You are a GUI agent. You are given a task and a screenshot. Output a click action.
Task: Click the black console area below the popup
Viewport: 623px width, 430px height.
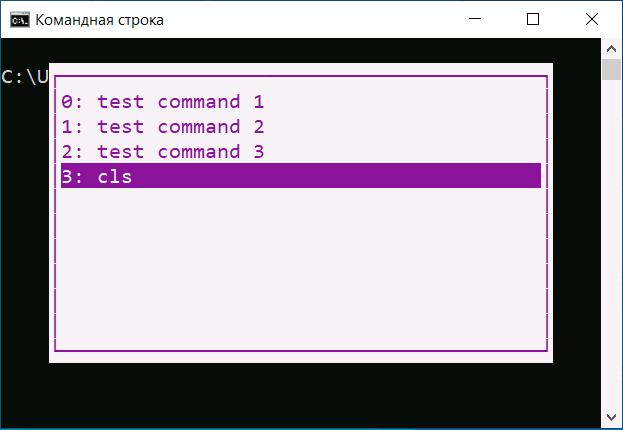tap(301, 393)
